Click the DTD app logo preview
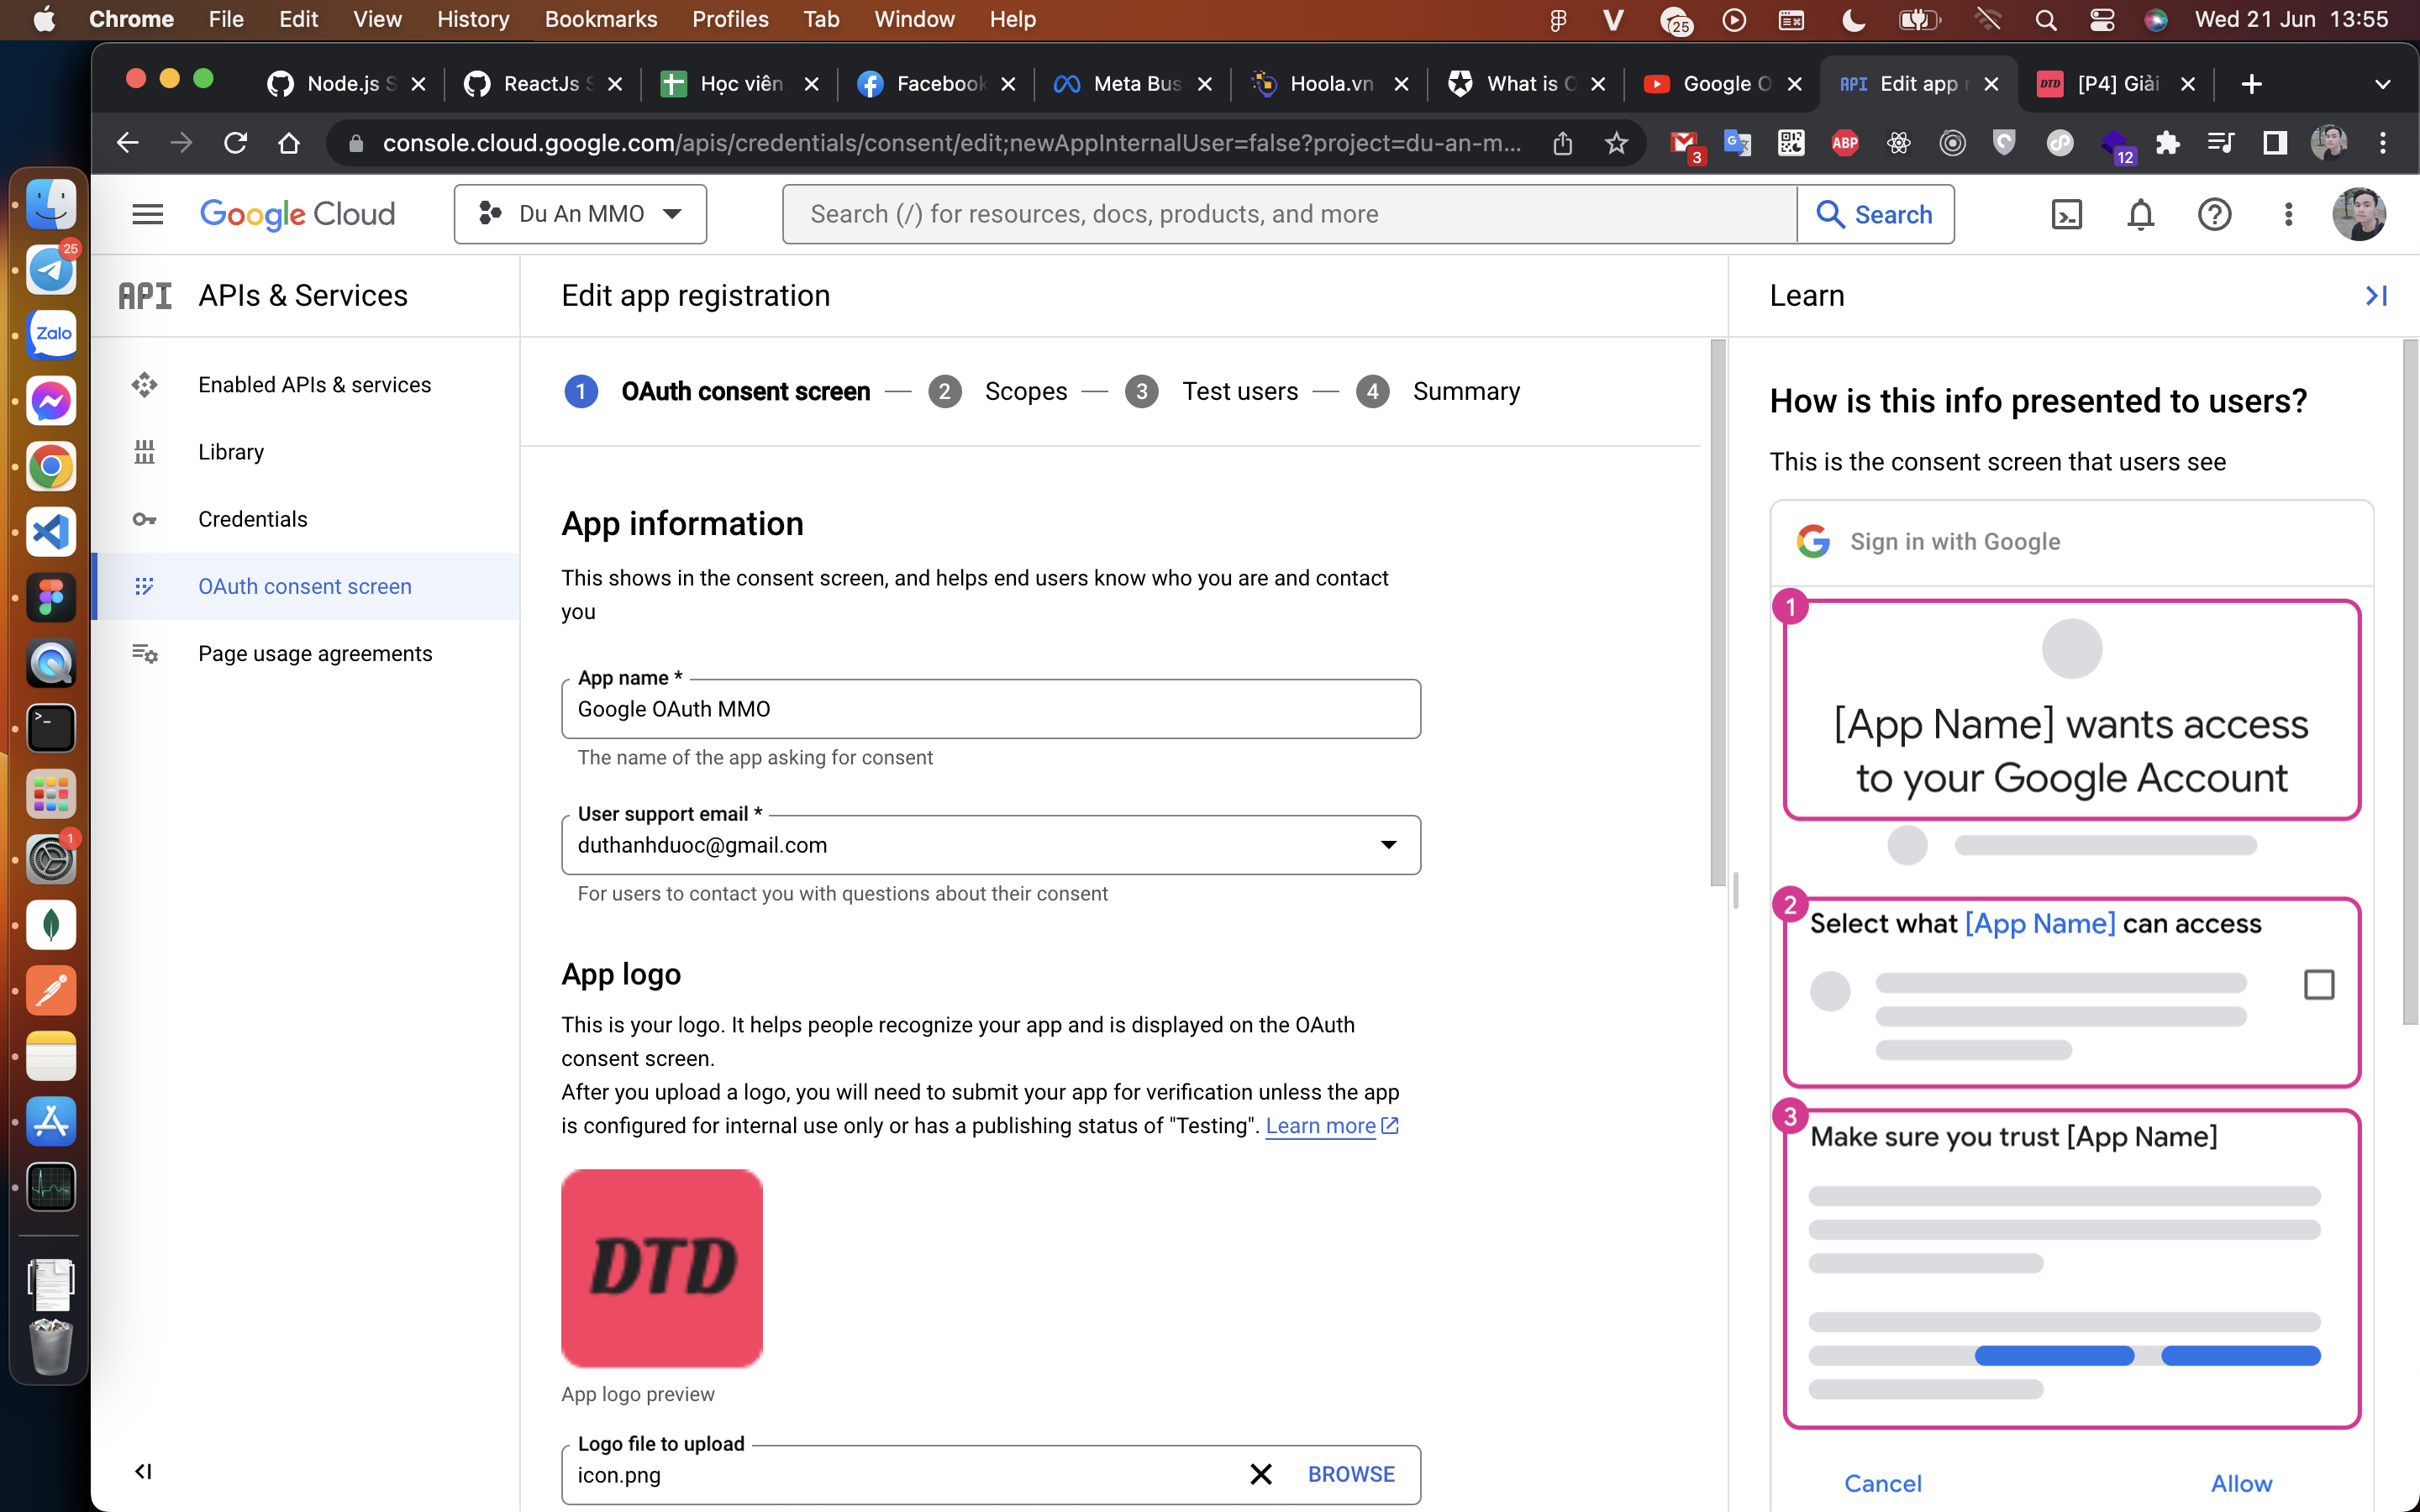 click(661, 1268)
